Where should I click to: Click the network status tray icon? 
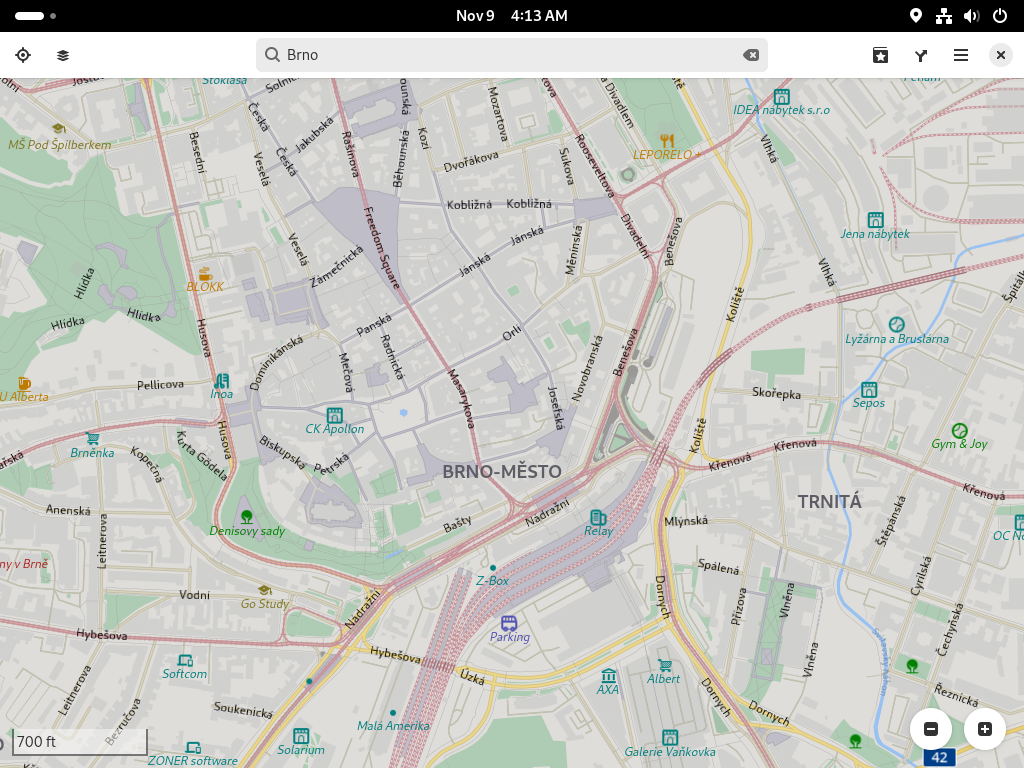(944, 16)
